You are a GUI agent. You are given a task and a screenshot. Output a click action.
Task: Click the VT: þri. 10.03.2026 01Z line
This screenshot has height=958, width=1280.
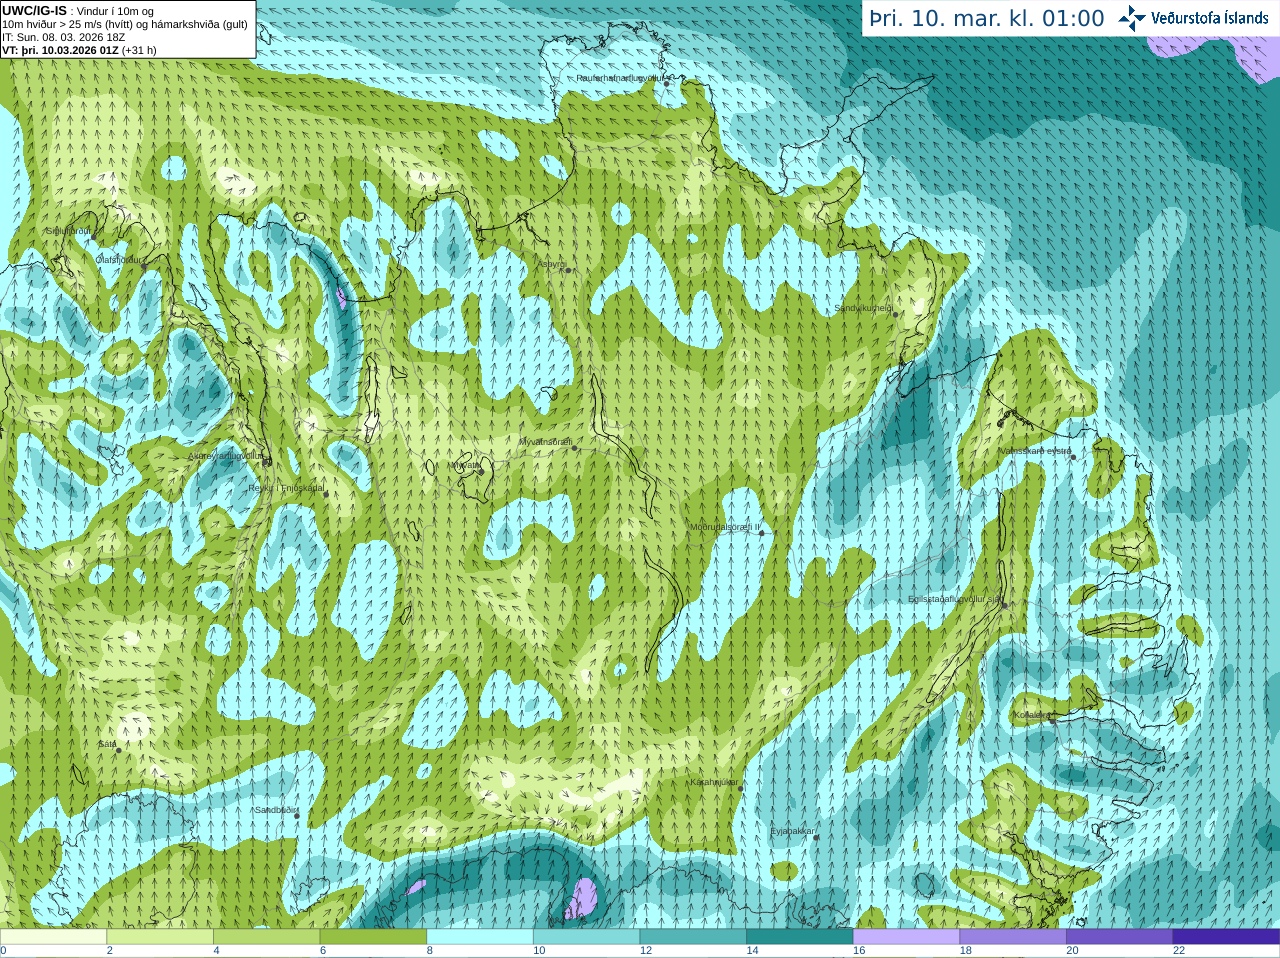[79, 50]
